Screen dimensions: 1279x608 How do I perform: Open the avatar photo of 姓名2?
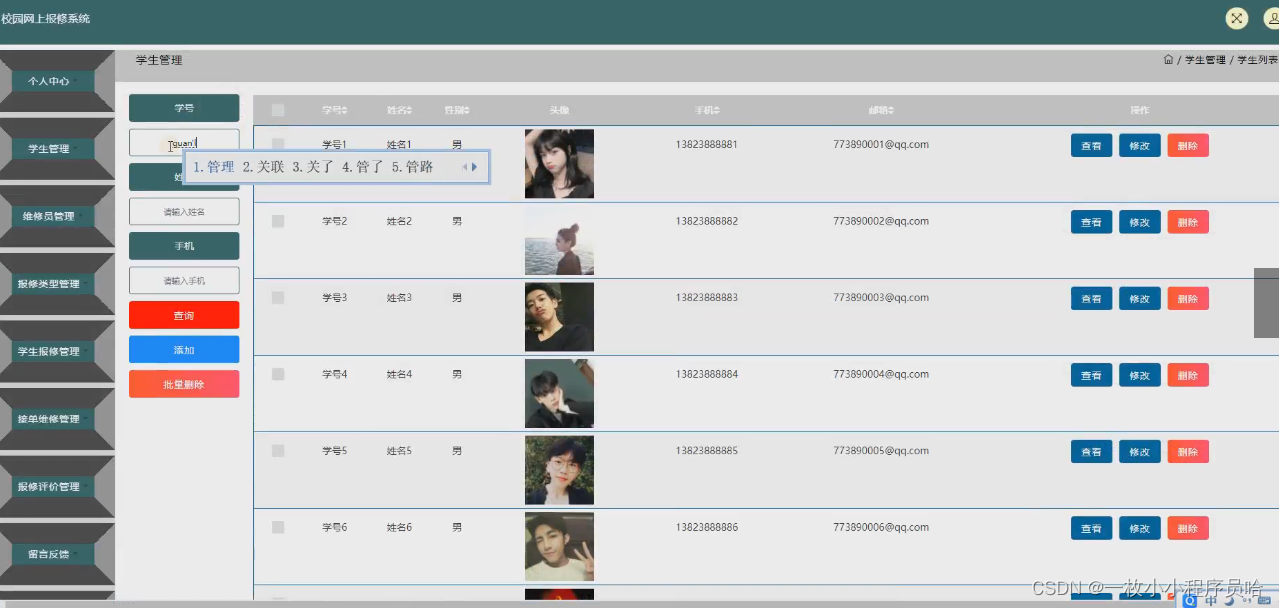(x=559, y=240)
